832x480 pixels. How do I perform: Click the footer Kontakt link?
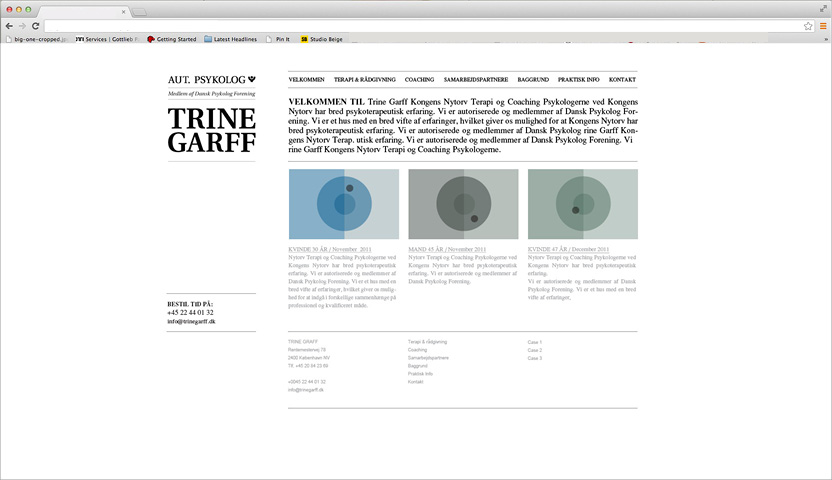pos(415,382)
